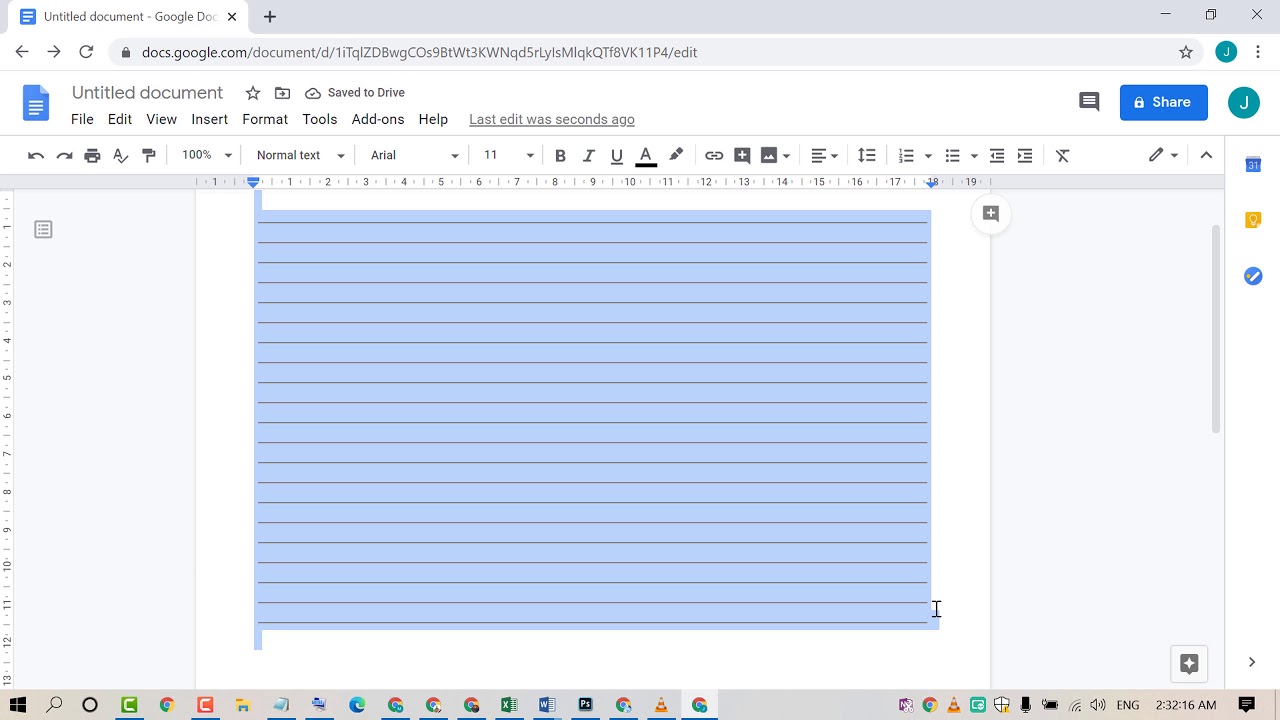Toggle Italic formatting
This screenshot has width=1280, height=720.
(588, 155)
